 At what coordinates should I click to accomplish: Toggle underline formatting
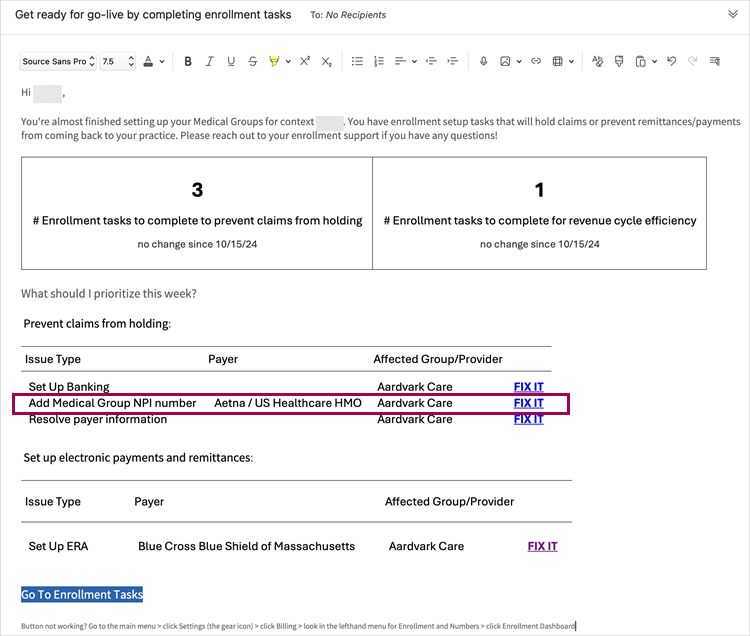coord(231,61)
